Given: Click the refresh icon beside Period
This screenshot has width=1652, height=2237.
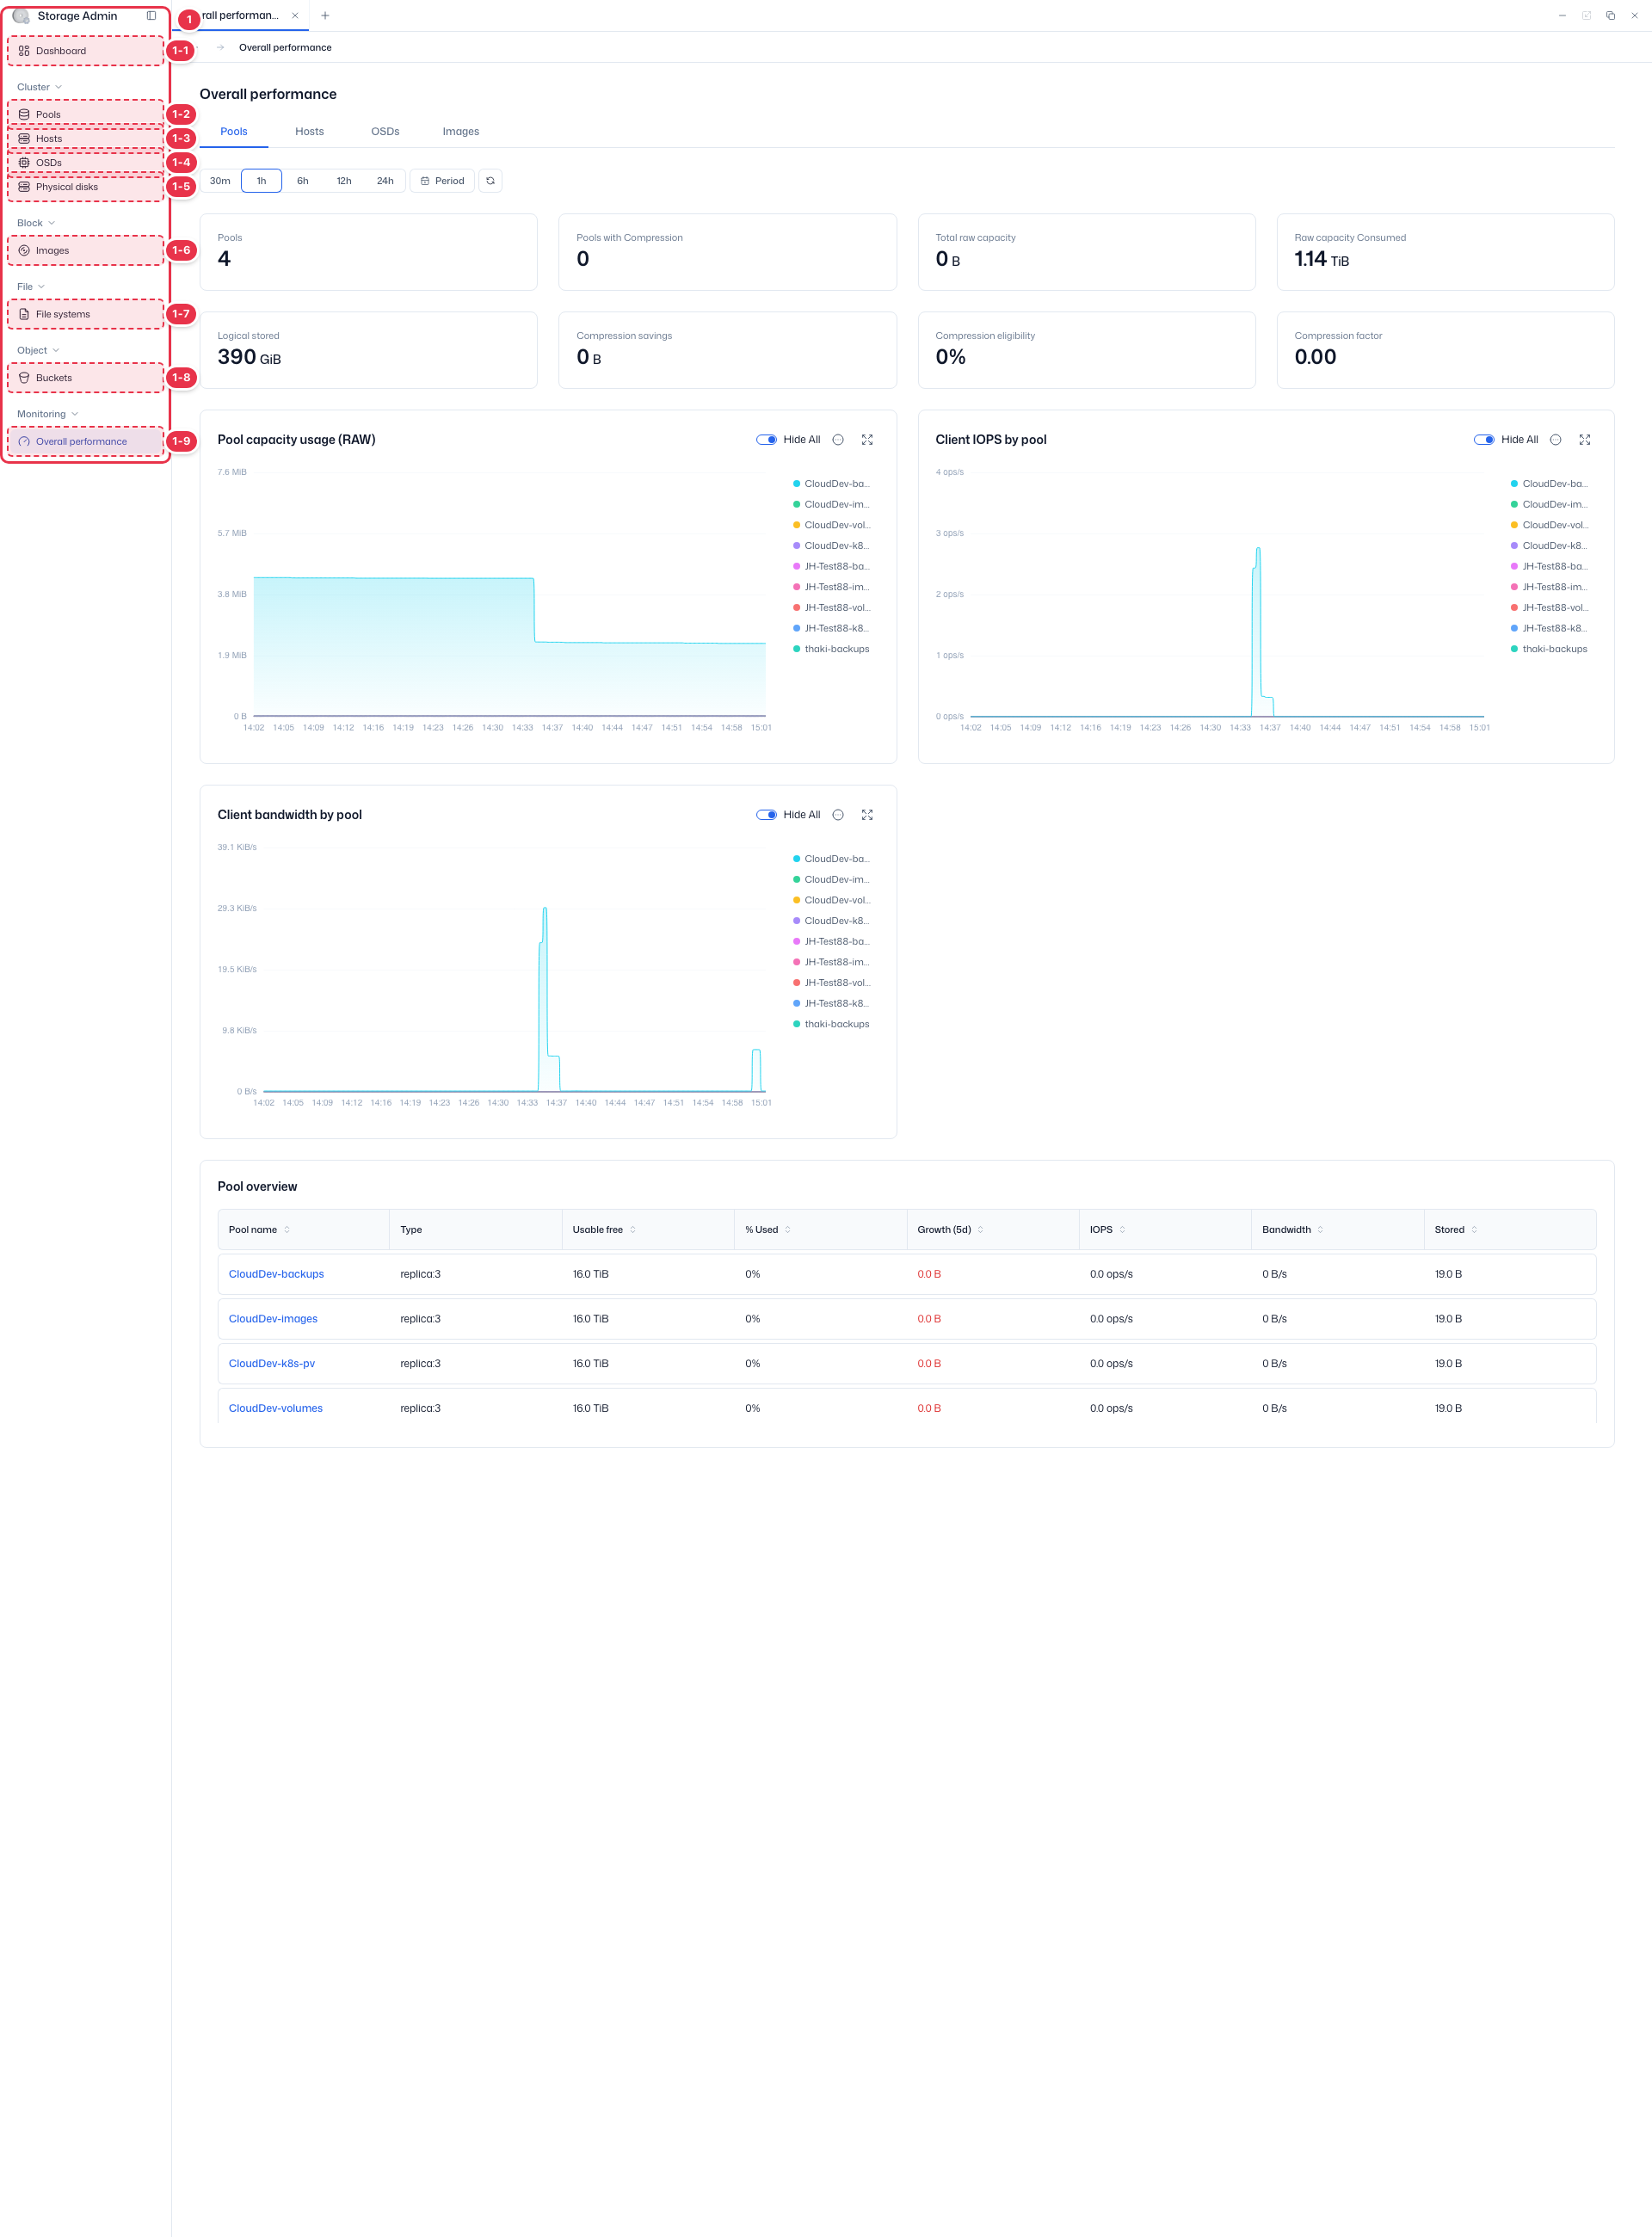Looking at the screenshot, I should point(490,181).
